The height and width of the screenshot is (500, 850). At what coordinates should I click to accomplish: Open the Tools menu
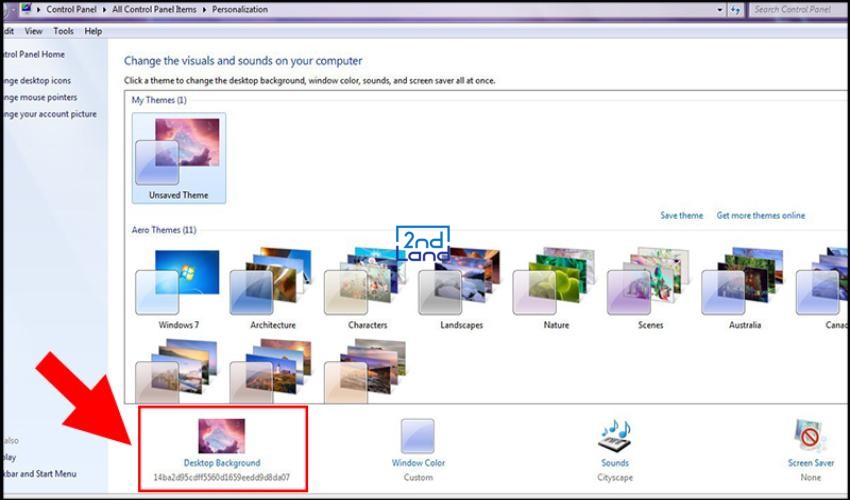coord(63,31)
